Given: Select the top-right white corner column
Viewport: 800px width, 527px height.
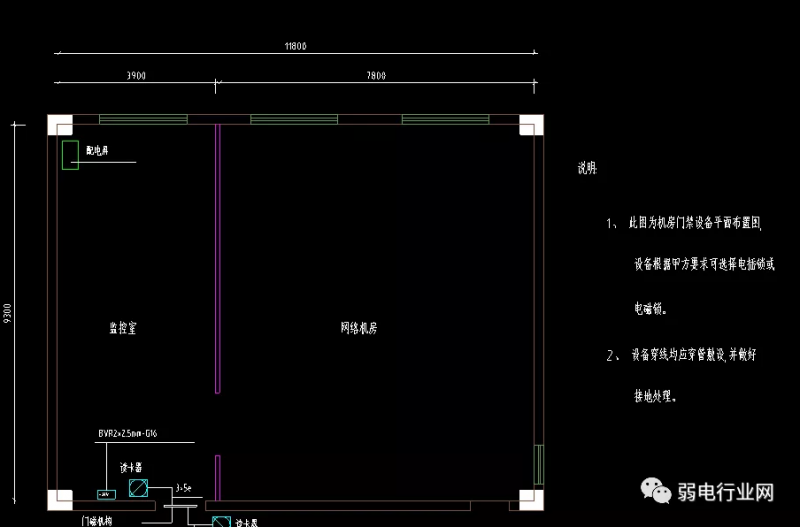Looking at the screenshot, I should 530,125.
